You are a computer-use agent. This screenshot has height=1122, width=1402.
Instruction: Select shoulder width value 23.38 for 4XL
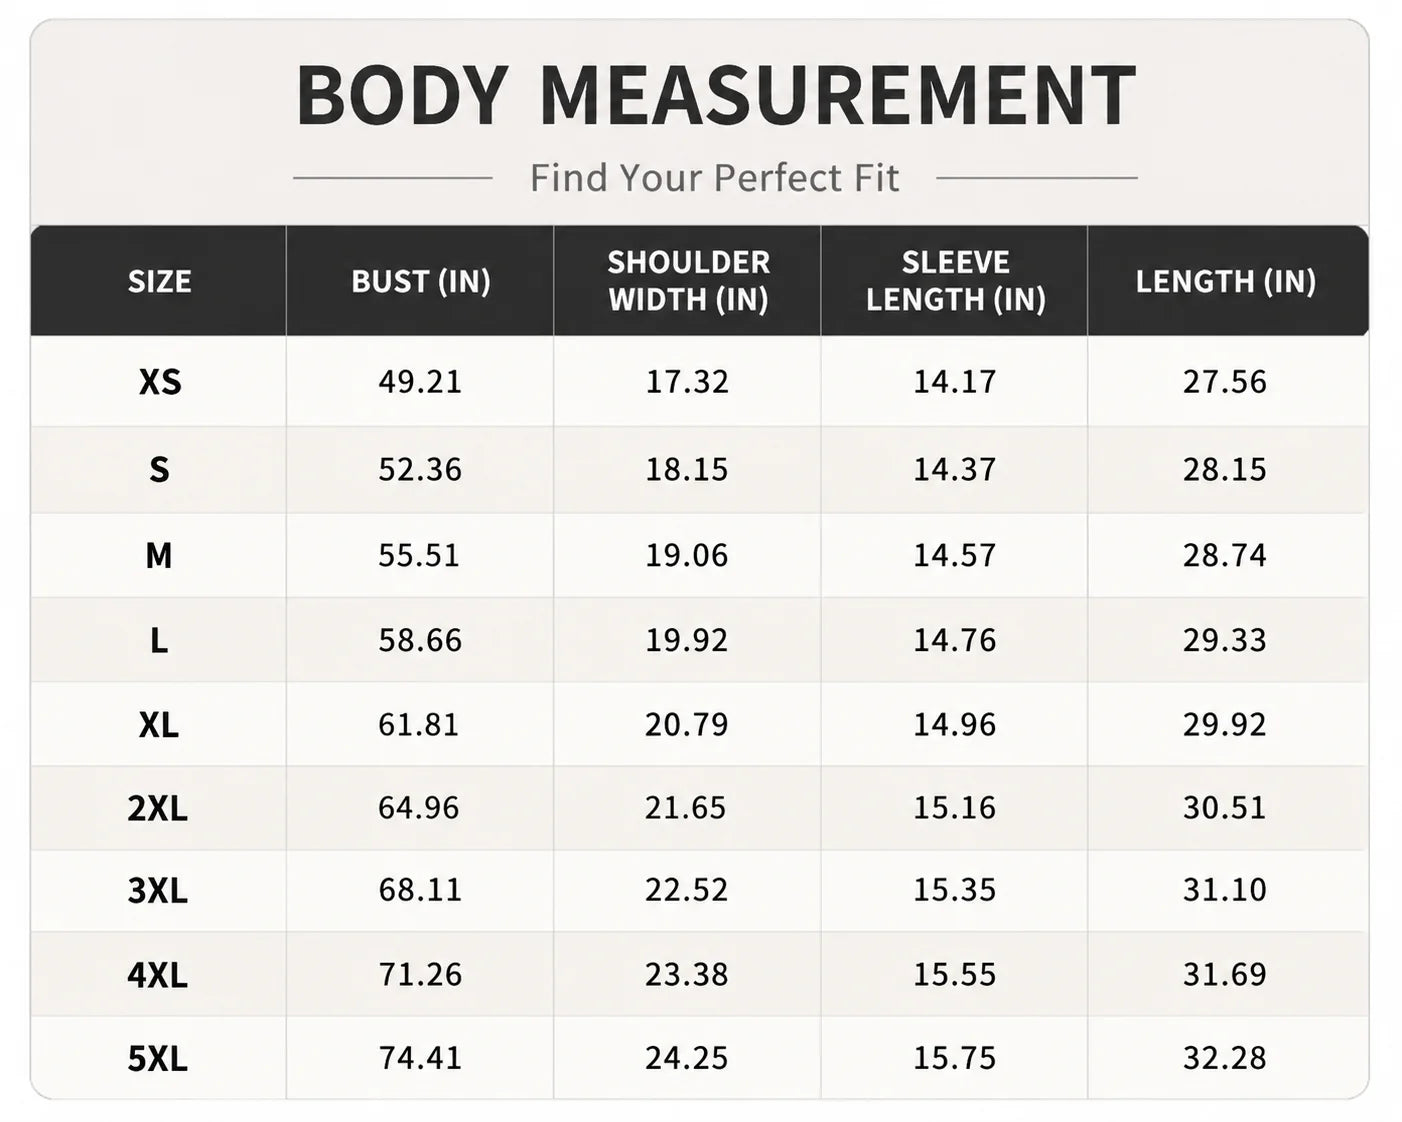tap(687, 974)
